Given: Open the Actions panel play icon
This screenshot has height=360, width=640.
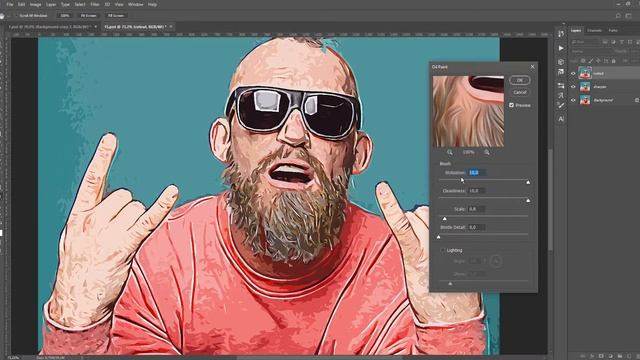Looking at the screenshot, I should [x=561, y=48].
